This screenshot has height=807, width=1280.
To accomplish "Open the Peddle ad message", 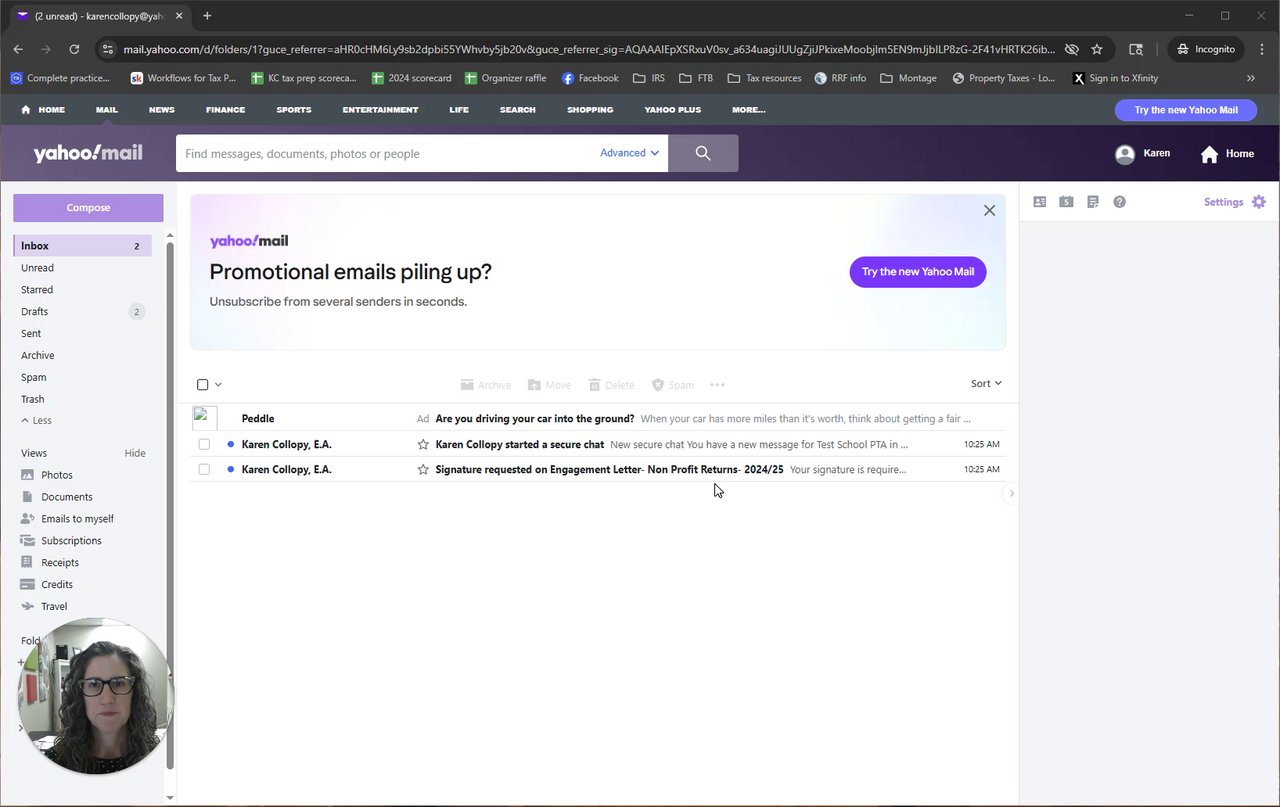I will (598, 419).
